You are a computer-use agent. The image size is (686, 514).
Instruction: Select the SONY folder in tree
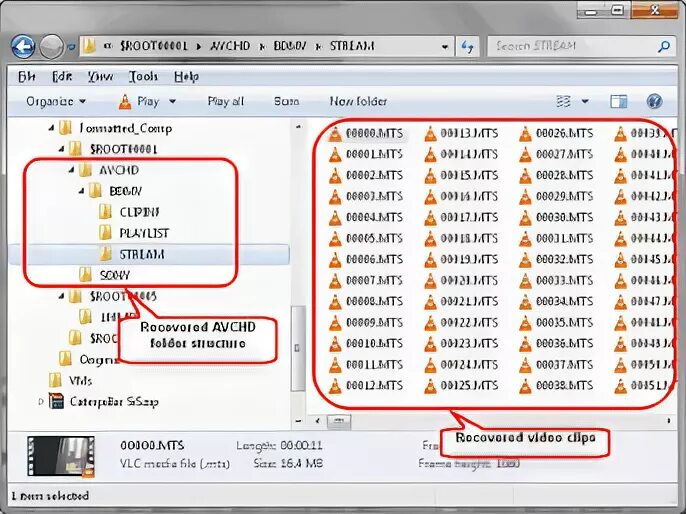coord(115,275)
